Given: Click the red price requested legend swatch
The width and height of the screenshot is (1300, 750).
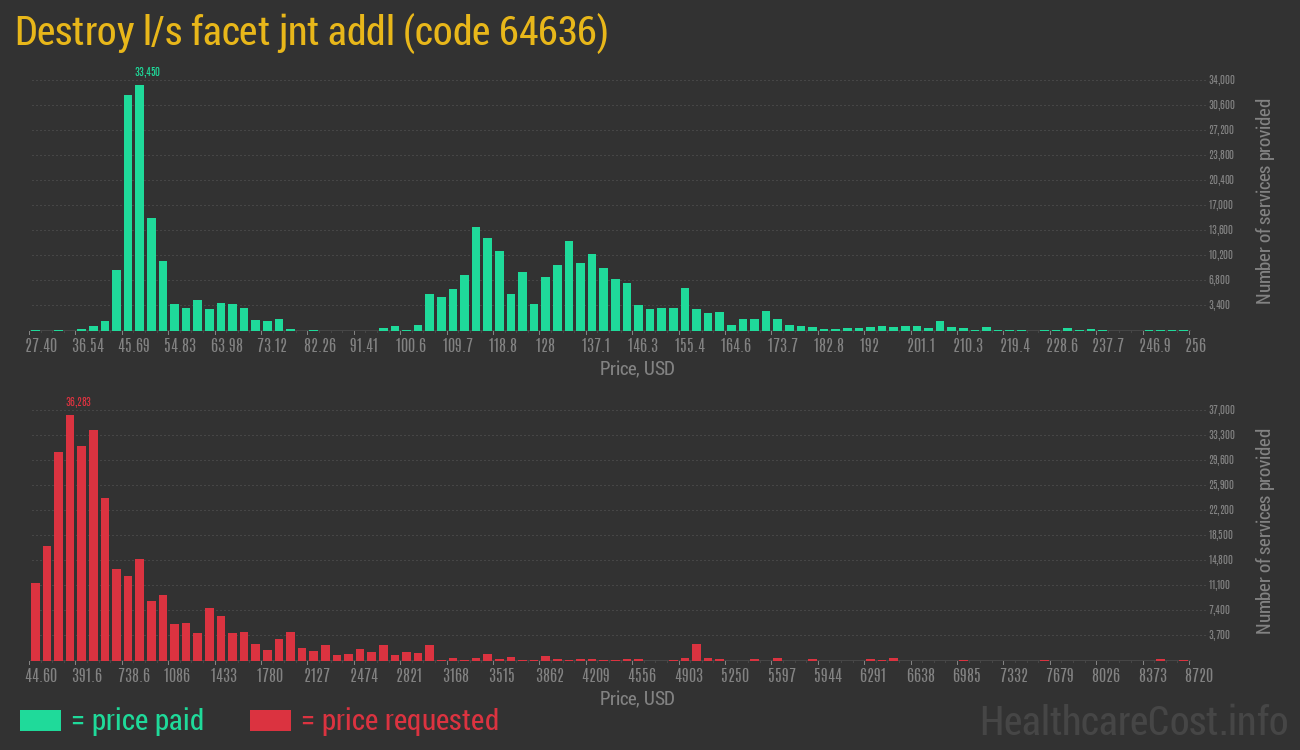Looking at the screenshot, I should coord(270,720).
